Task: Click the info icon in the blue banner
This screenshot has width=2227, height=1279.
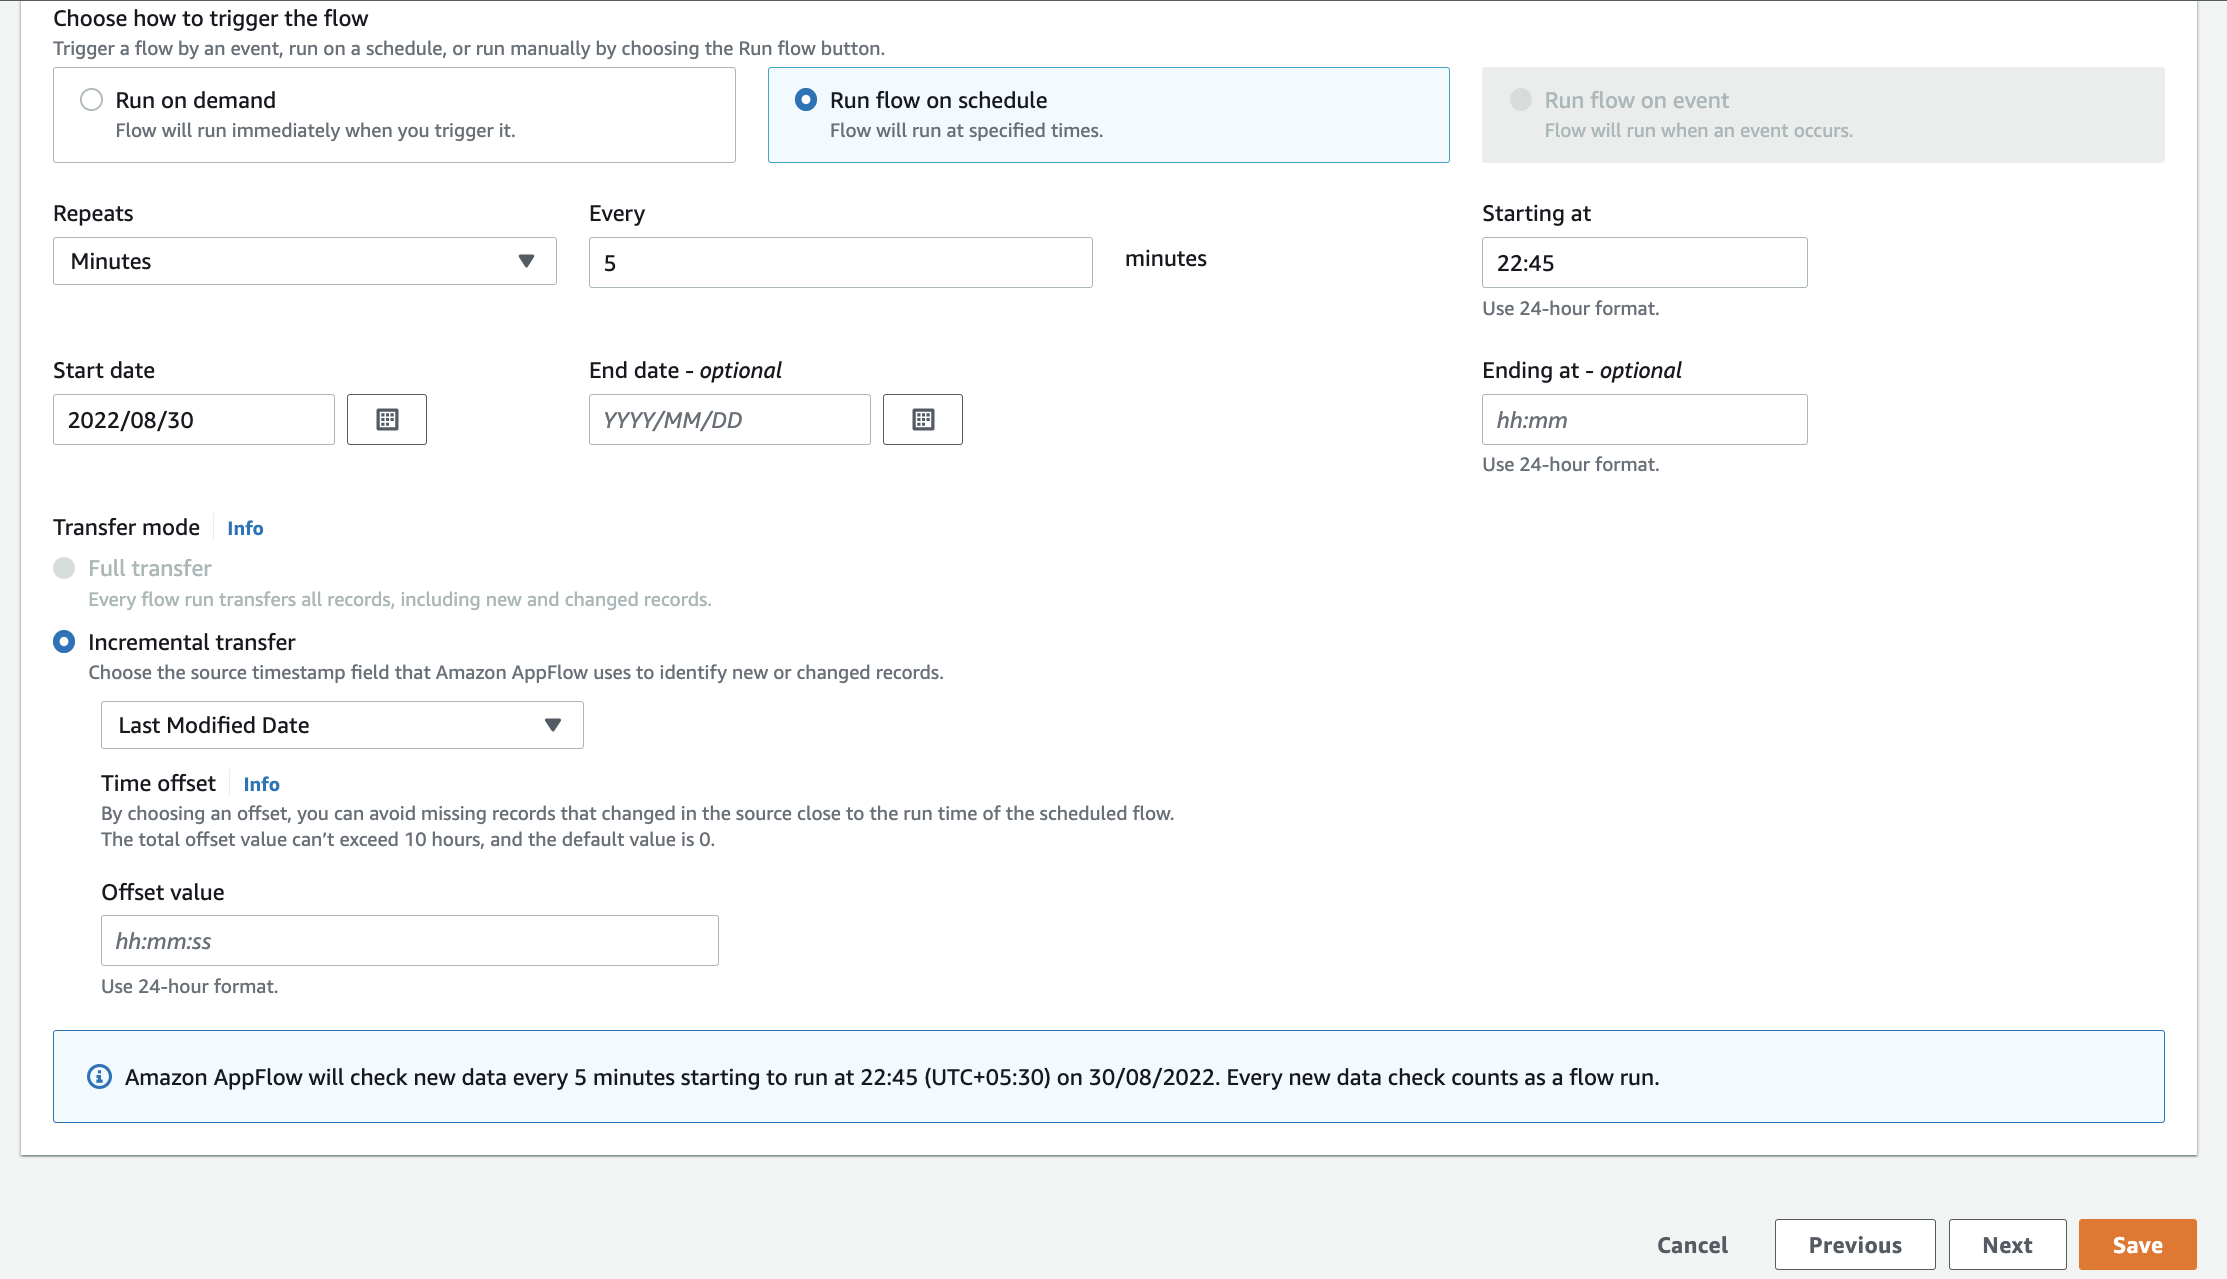Action: point(99,1077)
